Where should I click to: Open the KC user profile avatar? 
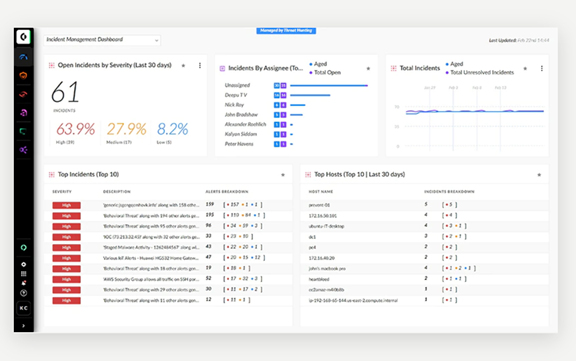pyautogui.click(x=24, y=308)
